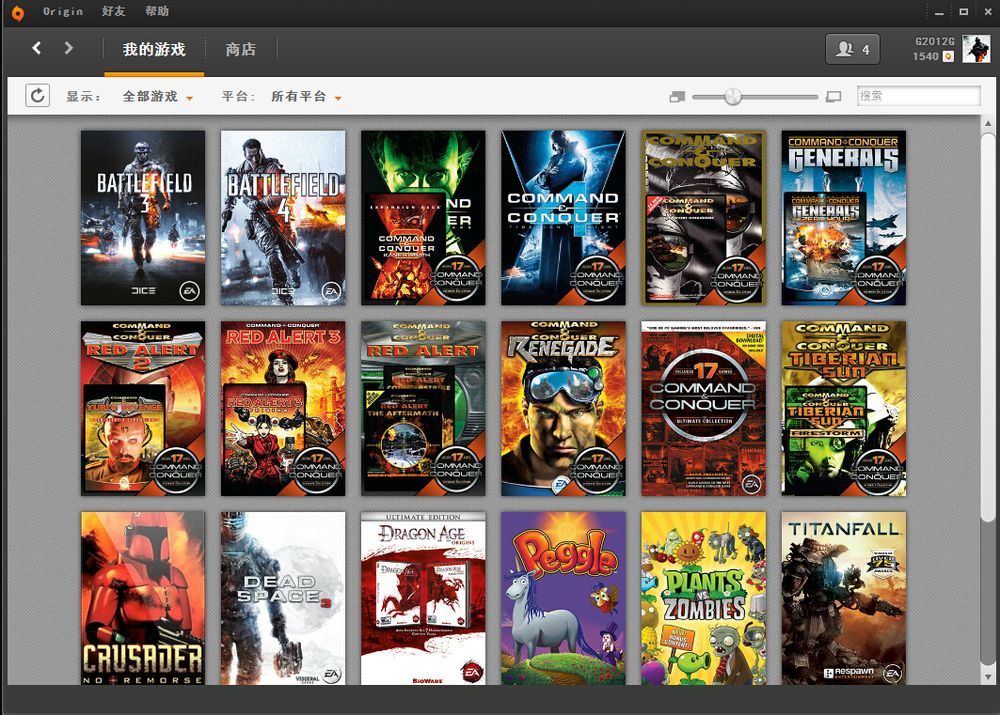
Task: Select the Red Alert Aftermath cover
Action: 423,408
